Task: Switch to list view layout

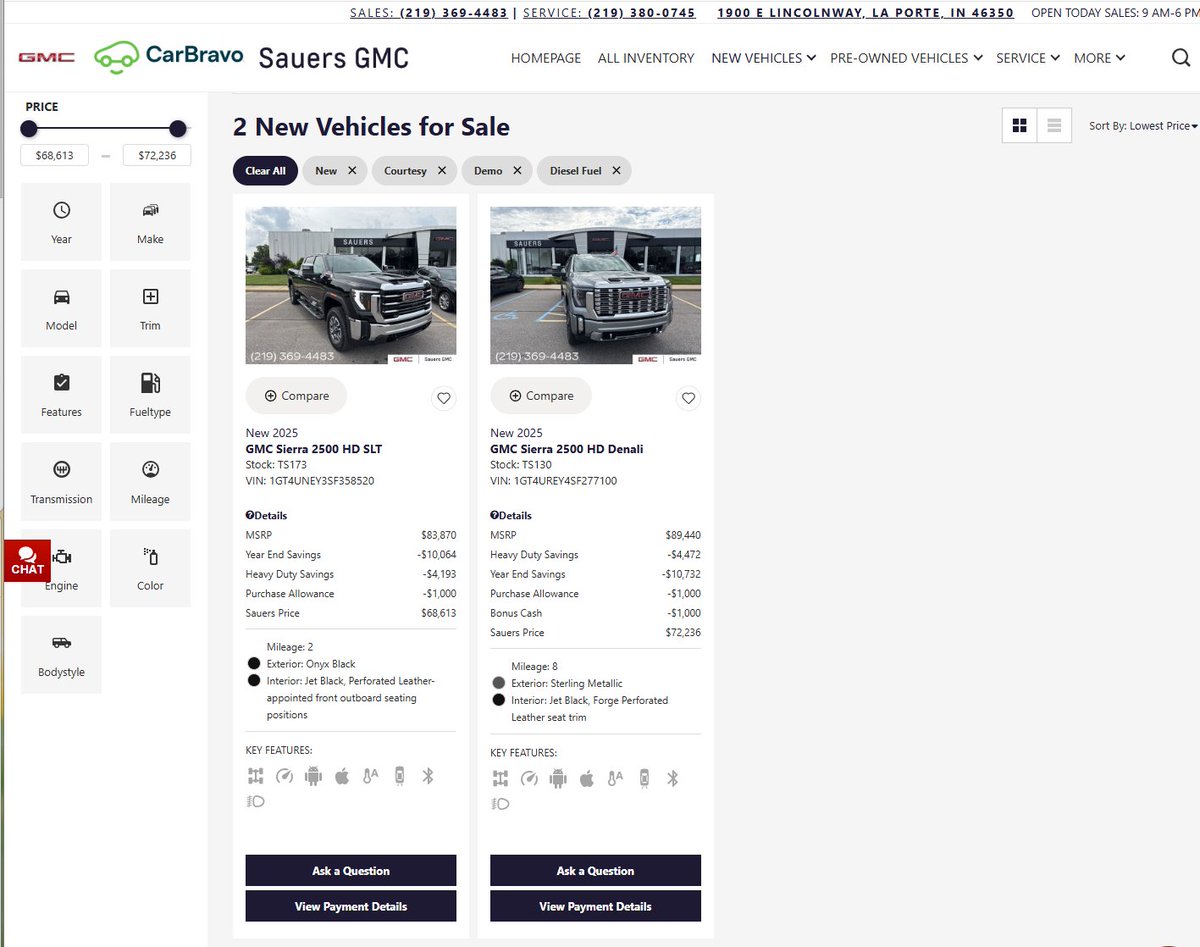Action: 1054,126
